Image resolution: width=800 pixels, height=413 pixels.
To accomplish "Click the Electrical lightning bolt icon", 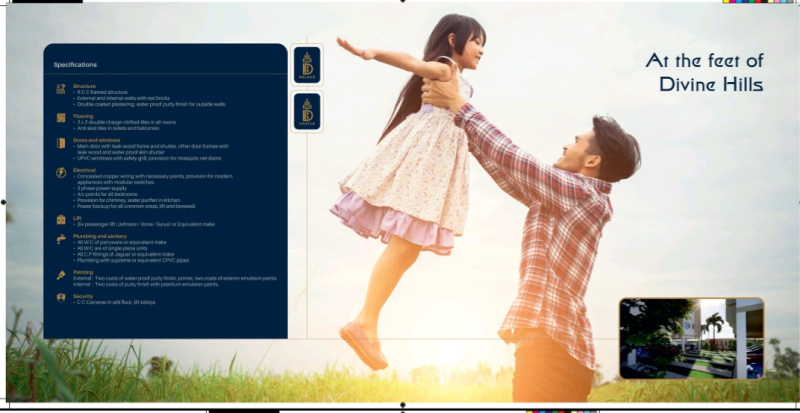I will click(61, 172).
